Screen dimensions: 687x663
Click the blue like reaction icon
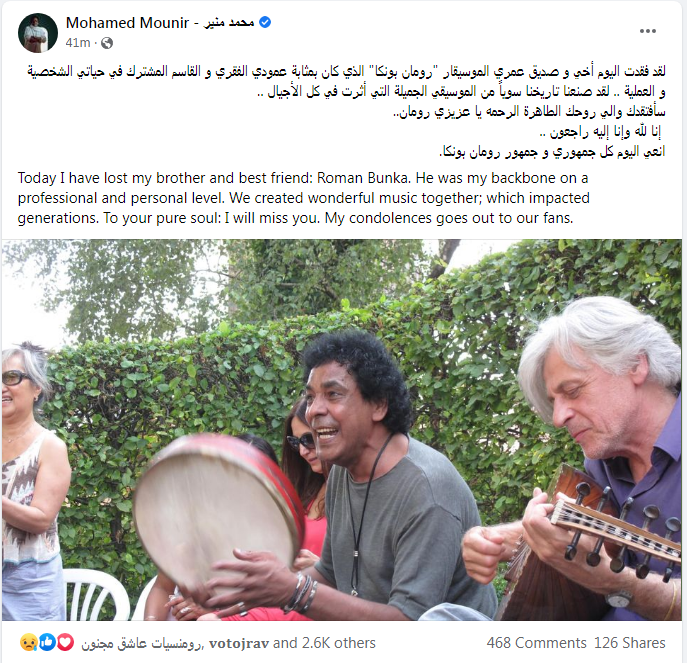click(x=47, y=643)
